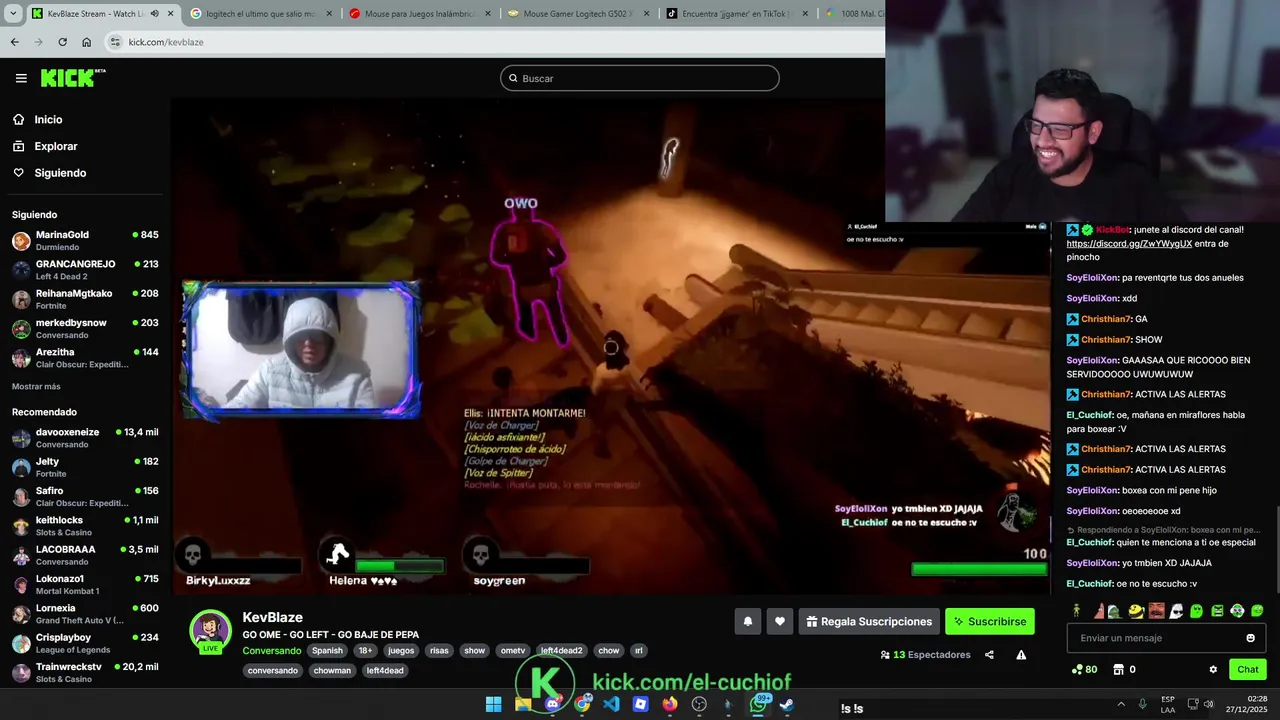Open the emoji picker in chat input
The width and height of the screenshot is (1280, 720).
click(x=1250, y=638)
